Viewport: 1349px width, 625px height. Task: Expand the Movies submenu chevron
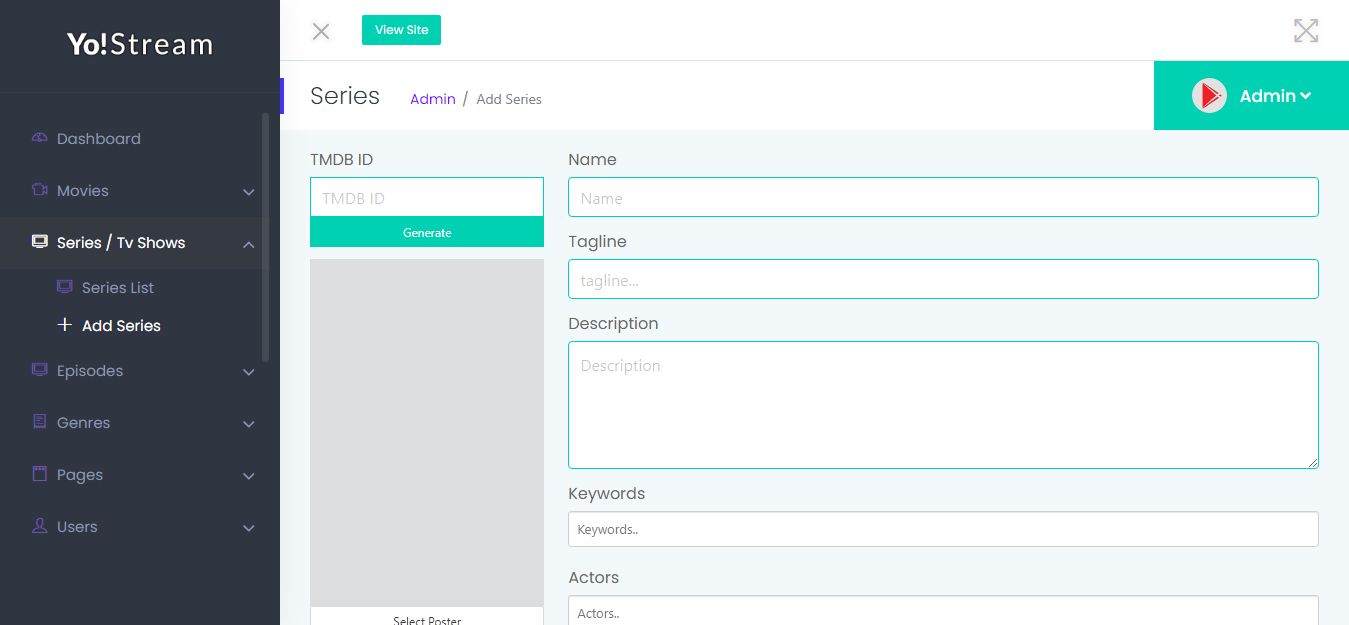pyautogui.click(x=249, y=192)
